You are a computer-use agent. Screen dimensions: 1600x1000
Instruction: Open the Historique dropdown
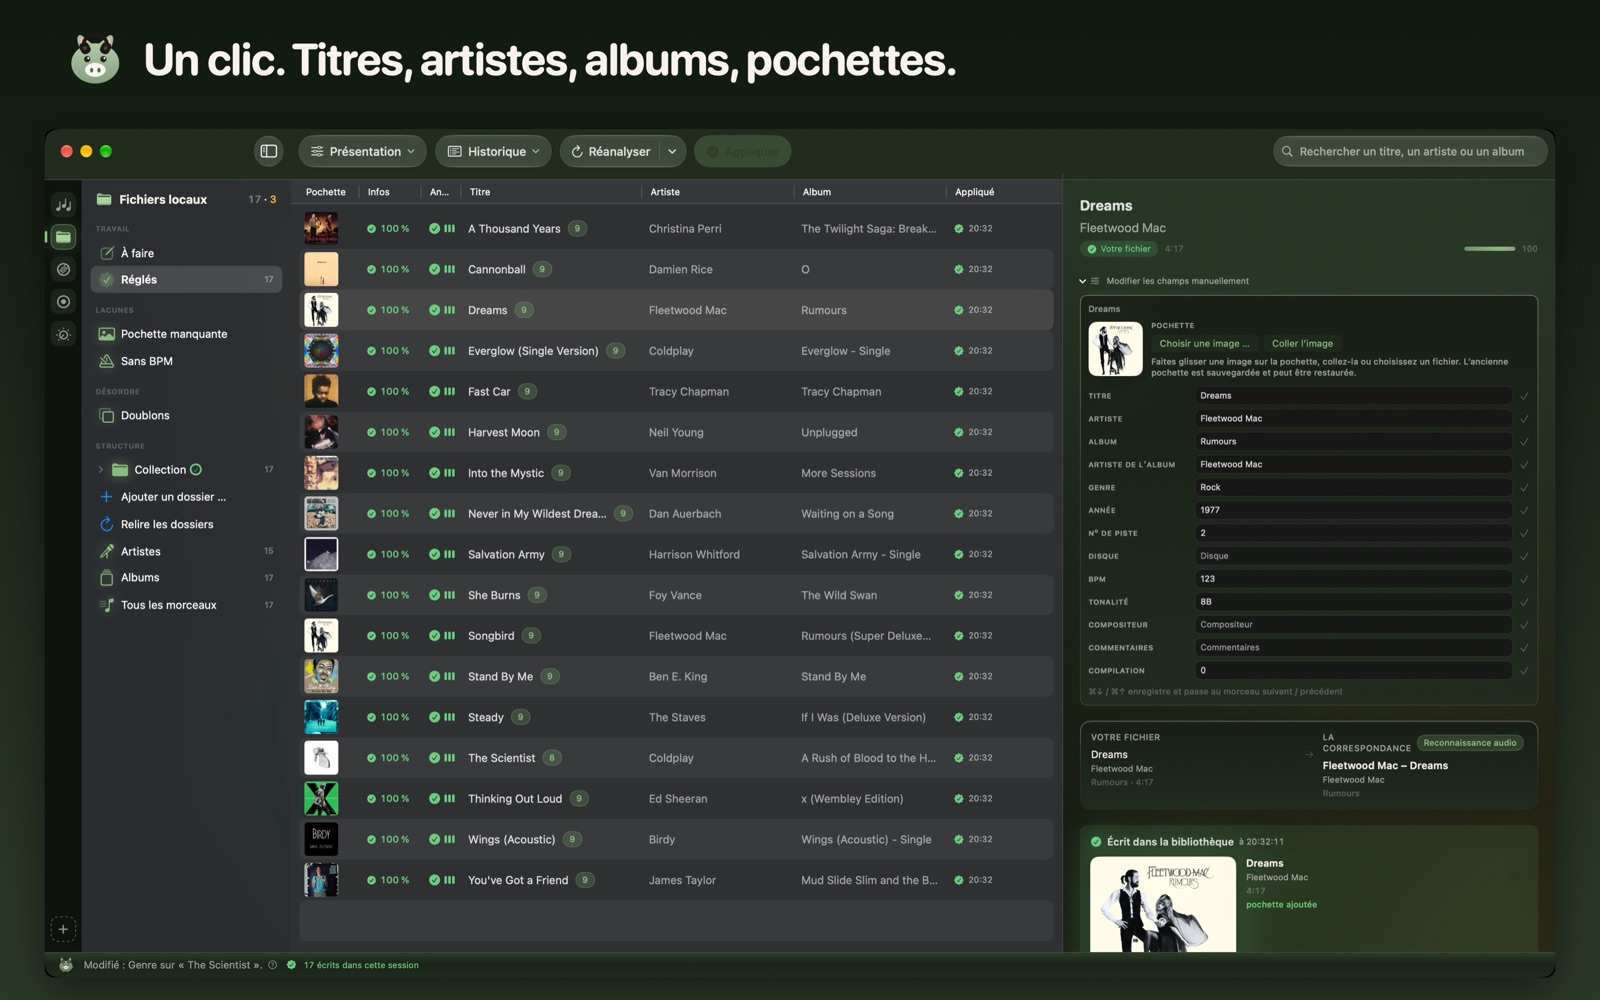pyautogui.click(x=493, y=151)
